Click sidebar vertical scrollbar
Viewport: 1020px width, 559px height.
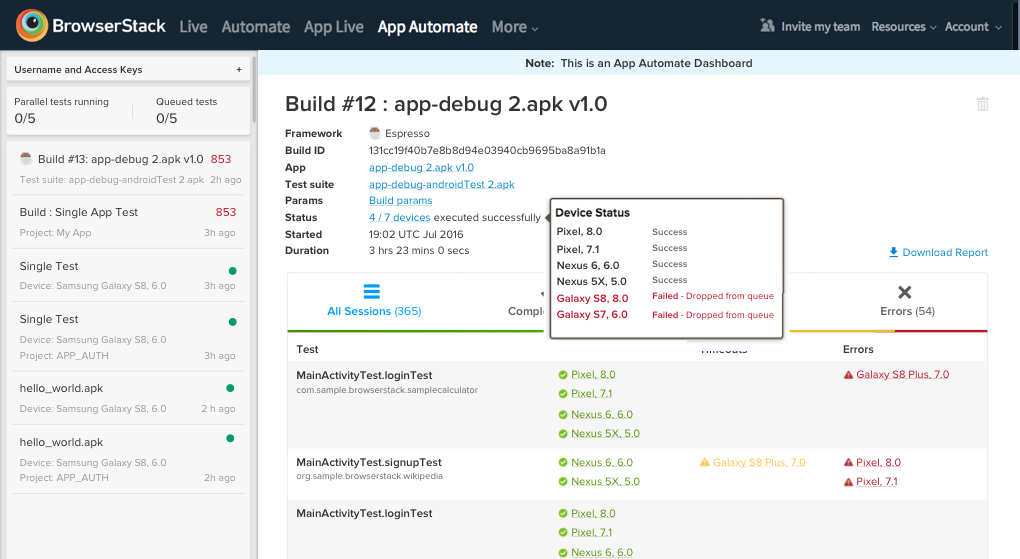254,89
